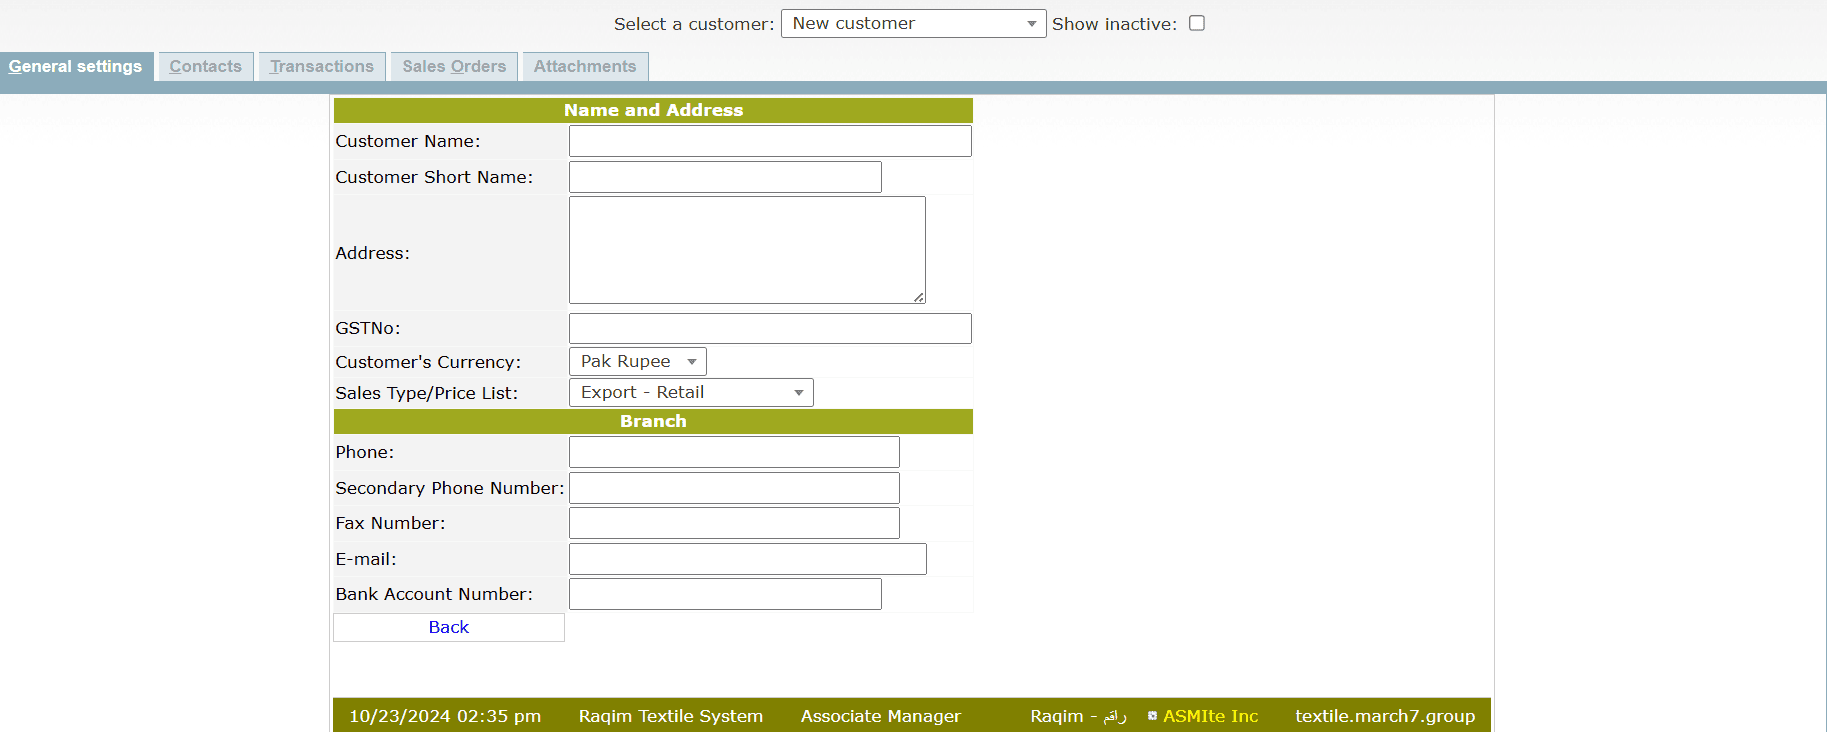Open the ASMIte Inc footer link

click(x=1209, y=716)
